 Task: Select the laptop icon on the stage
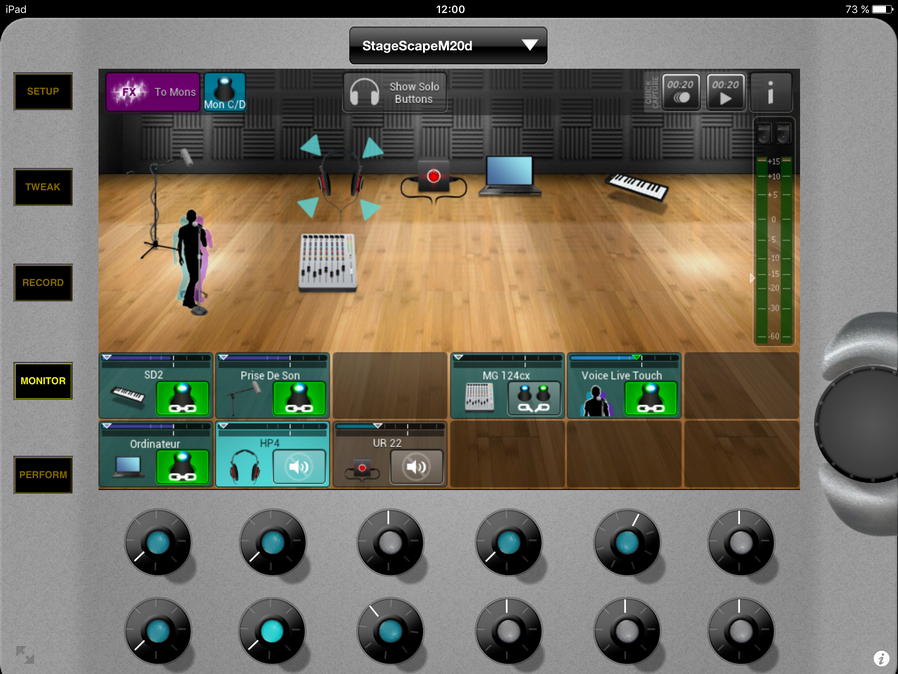[x=508, y=176]
